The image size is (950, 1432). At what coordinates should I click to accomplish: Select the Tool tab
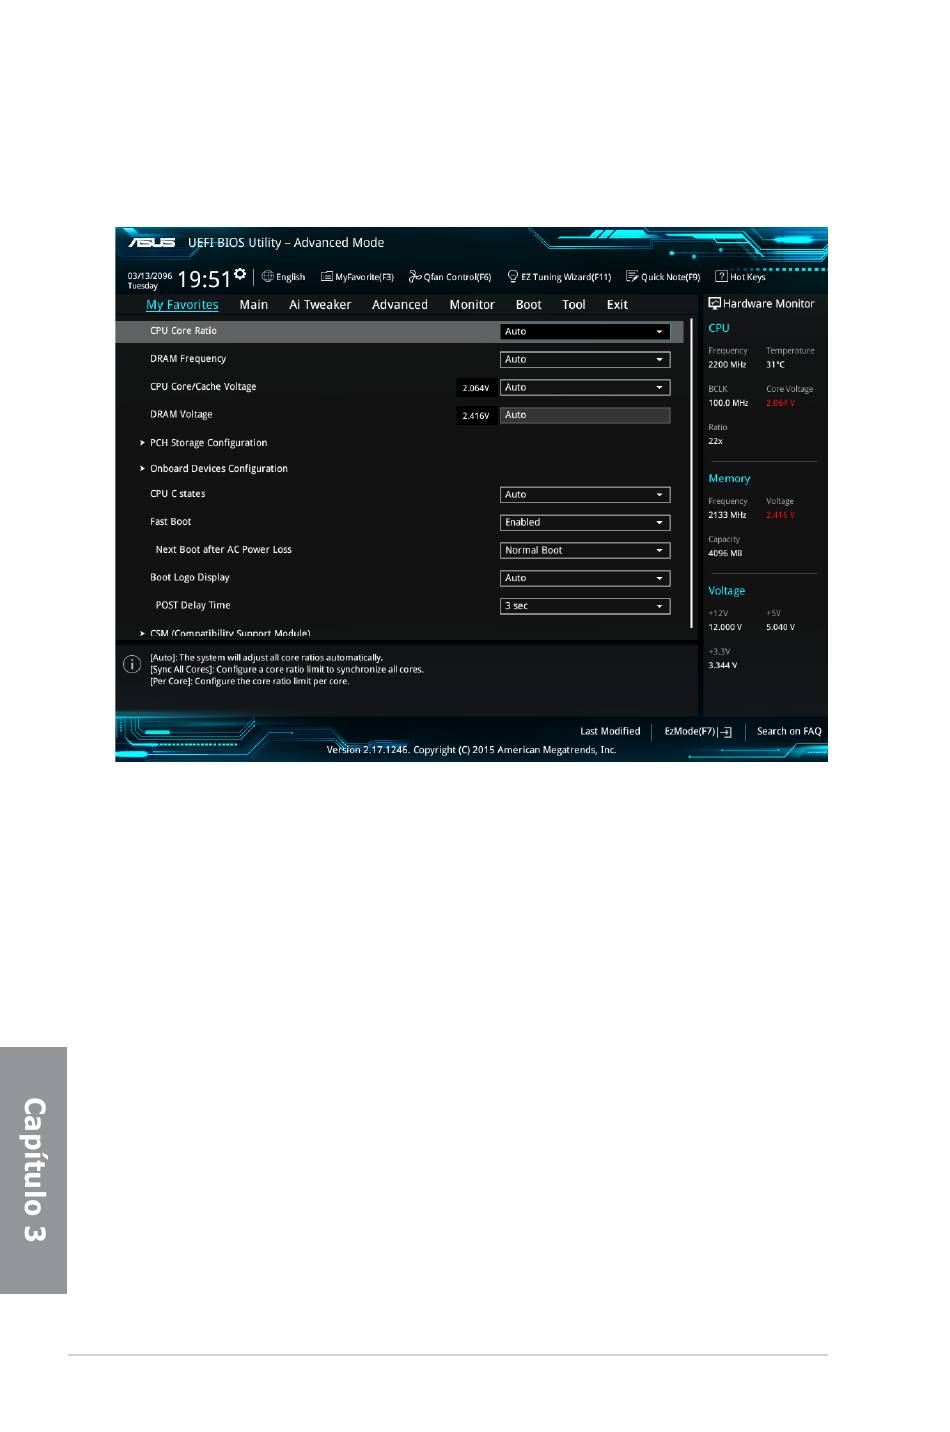(574, 305)
